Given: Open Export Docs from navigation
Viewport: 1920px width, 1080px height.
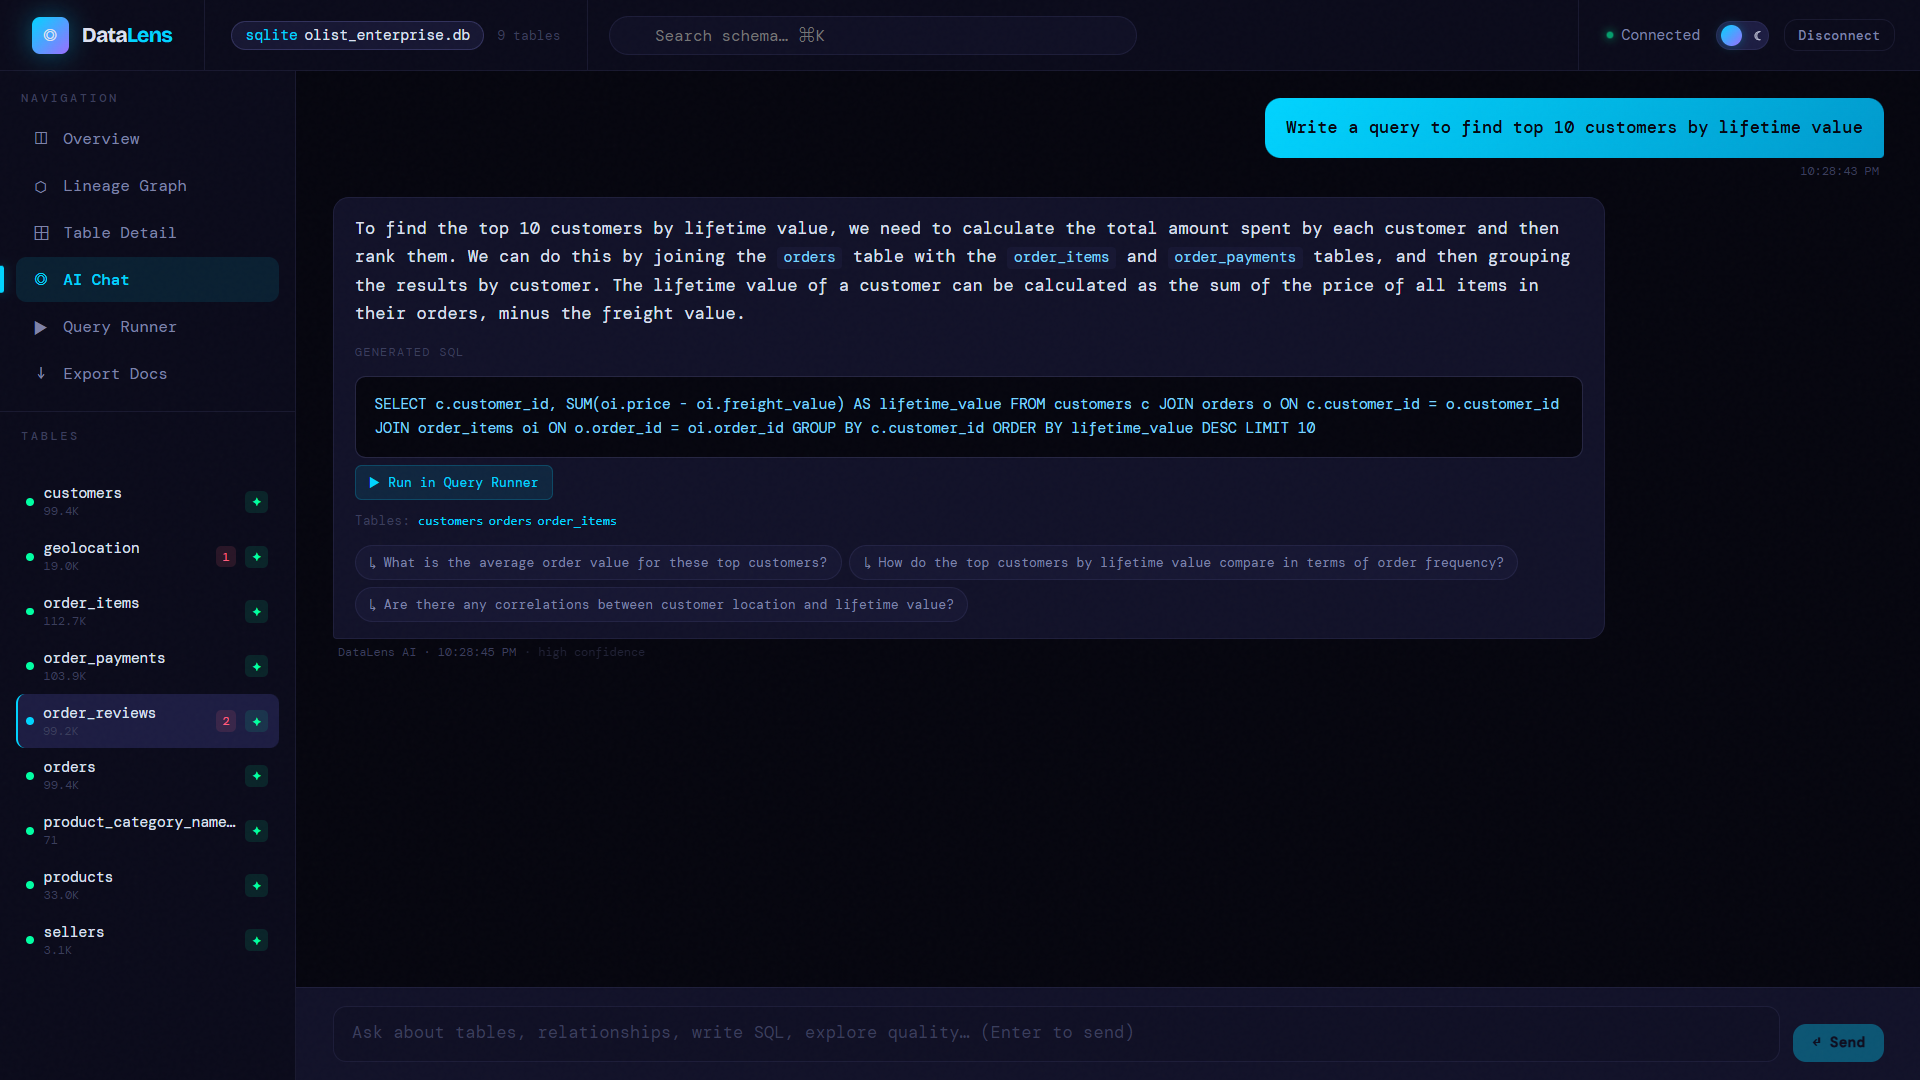Looking at the screenshot, I should coord(147,374).
